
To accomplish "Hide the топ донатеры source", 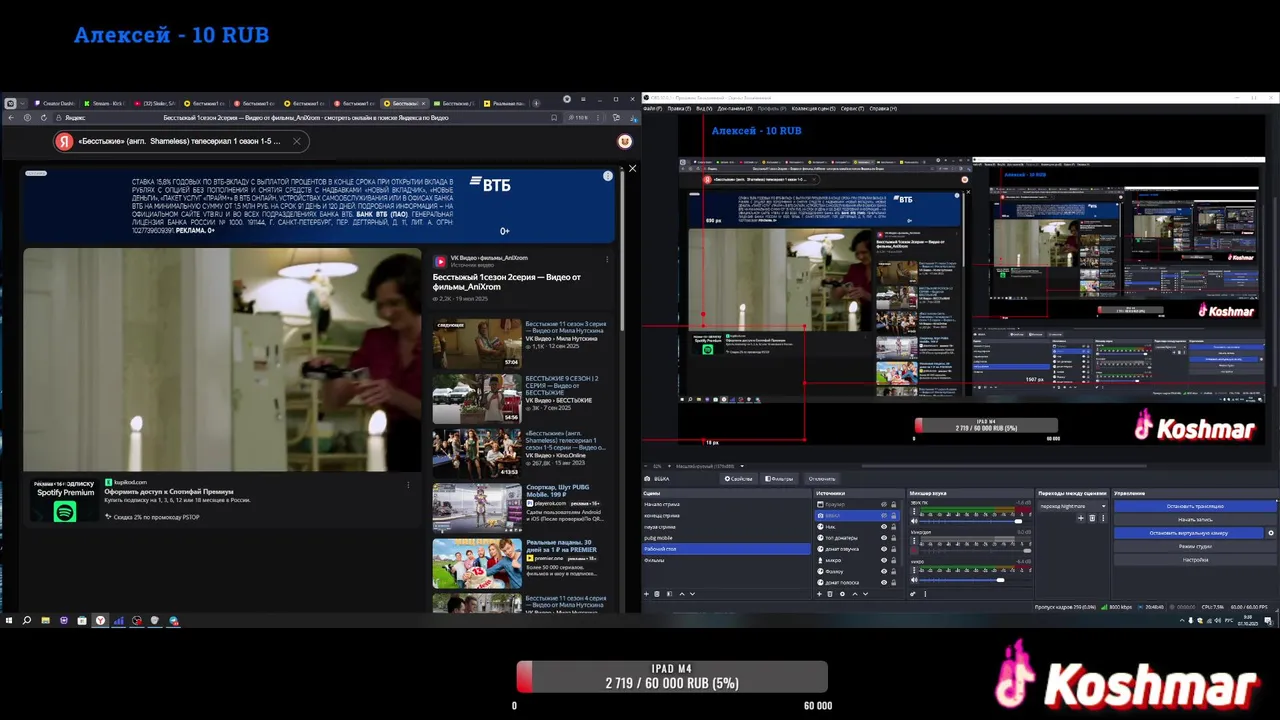I will coord(884,538).
